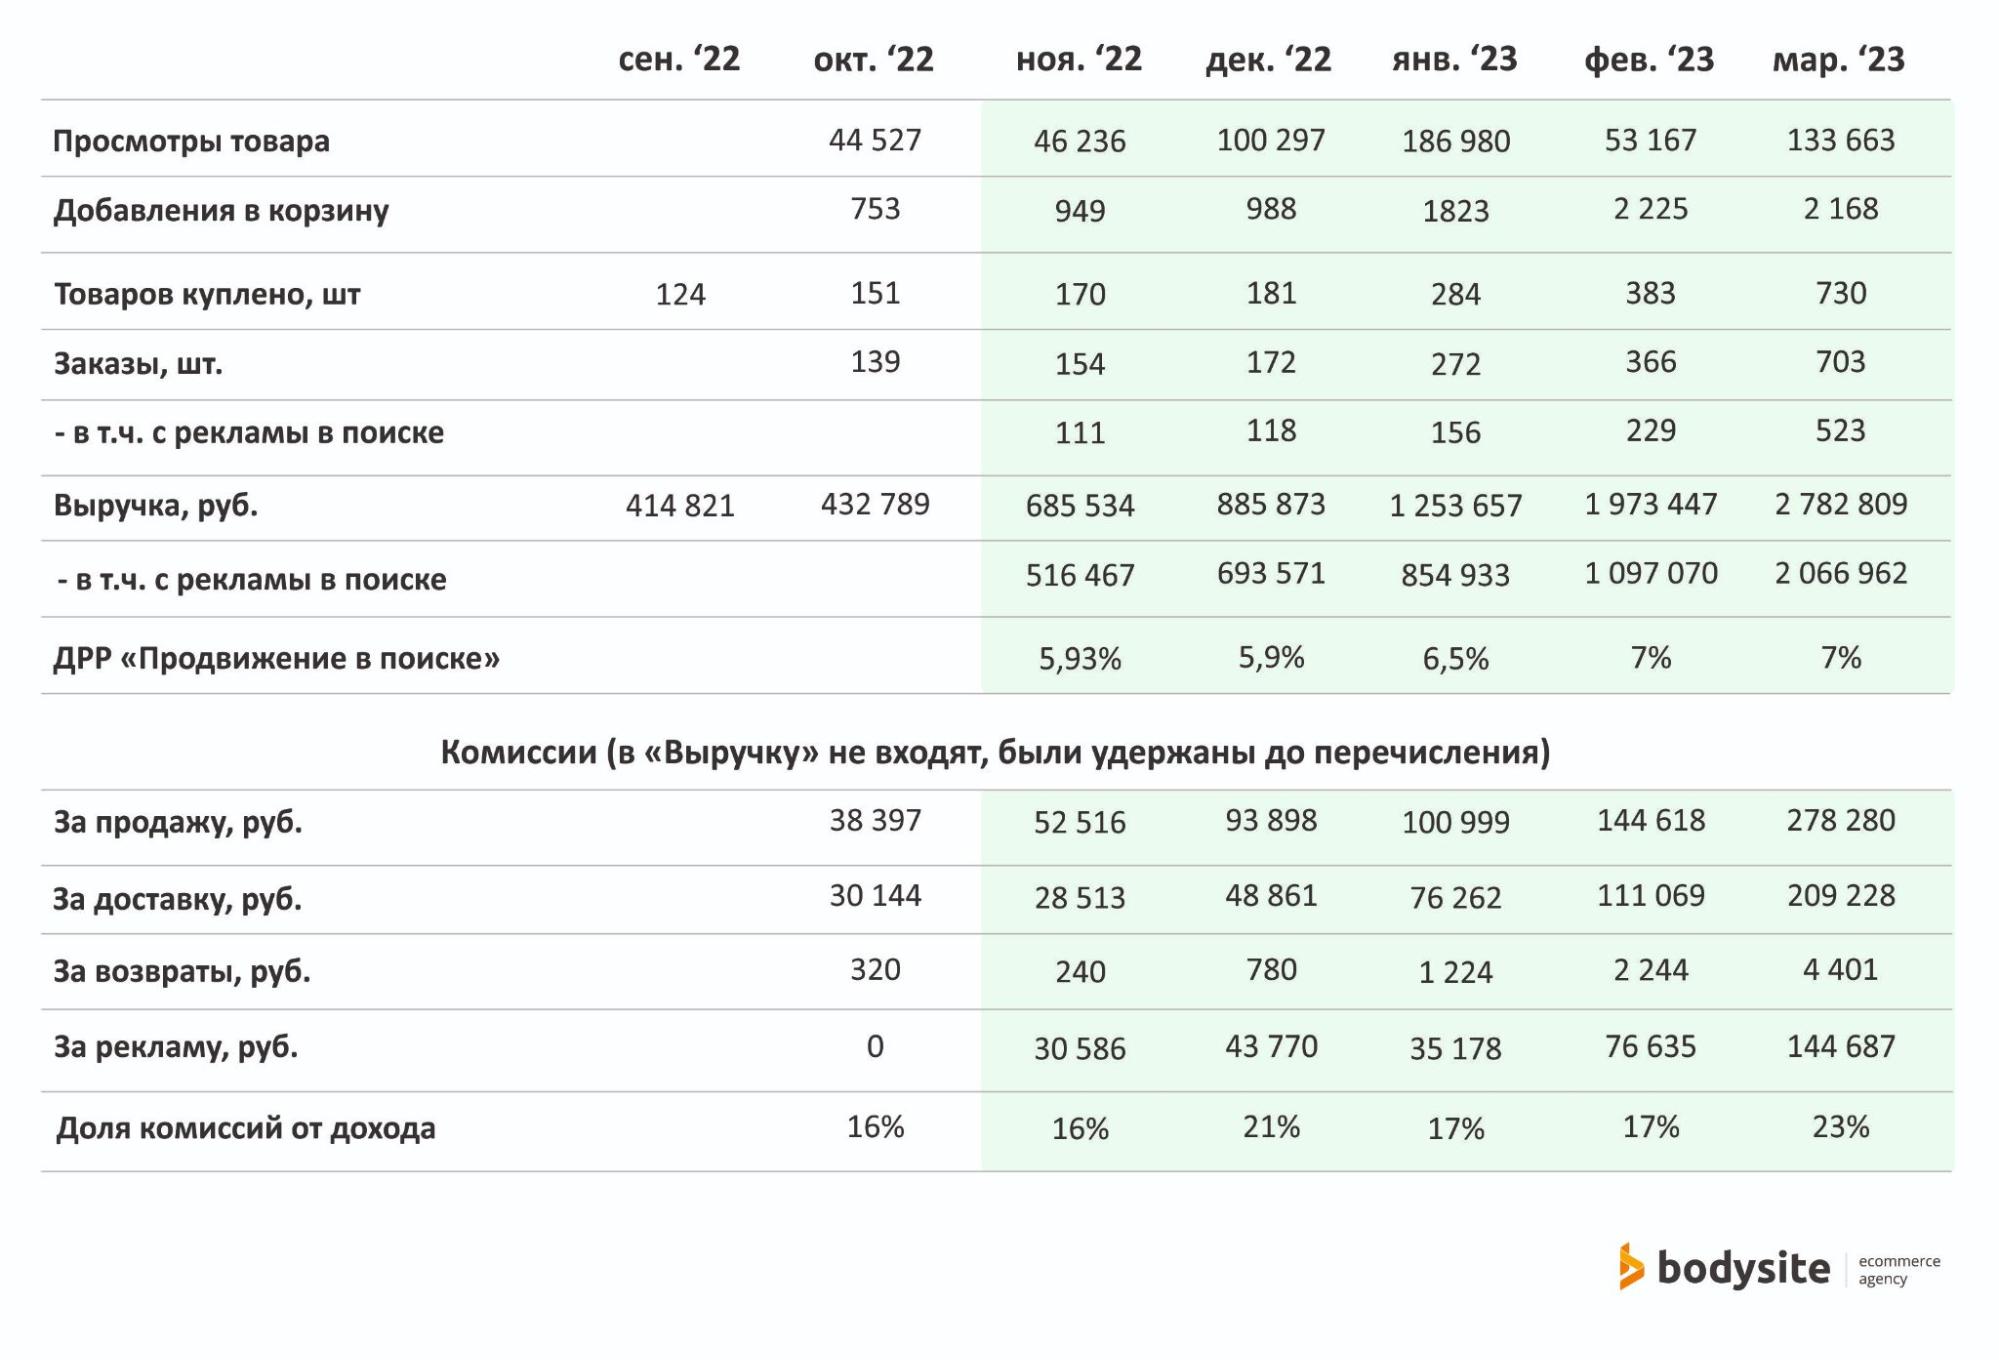This screenshot has width=1999, height=1360.
Task: Select the purchased goods value 730
Action: pos(1840,293)
